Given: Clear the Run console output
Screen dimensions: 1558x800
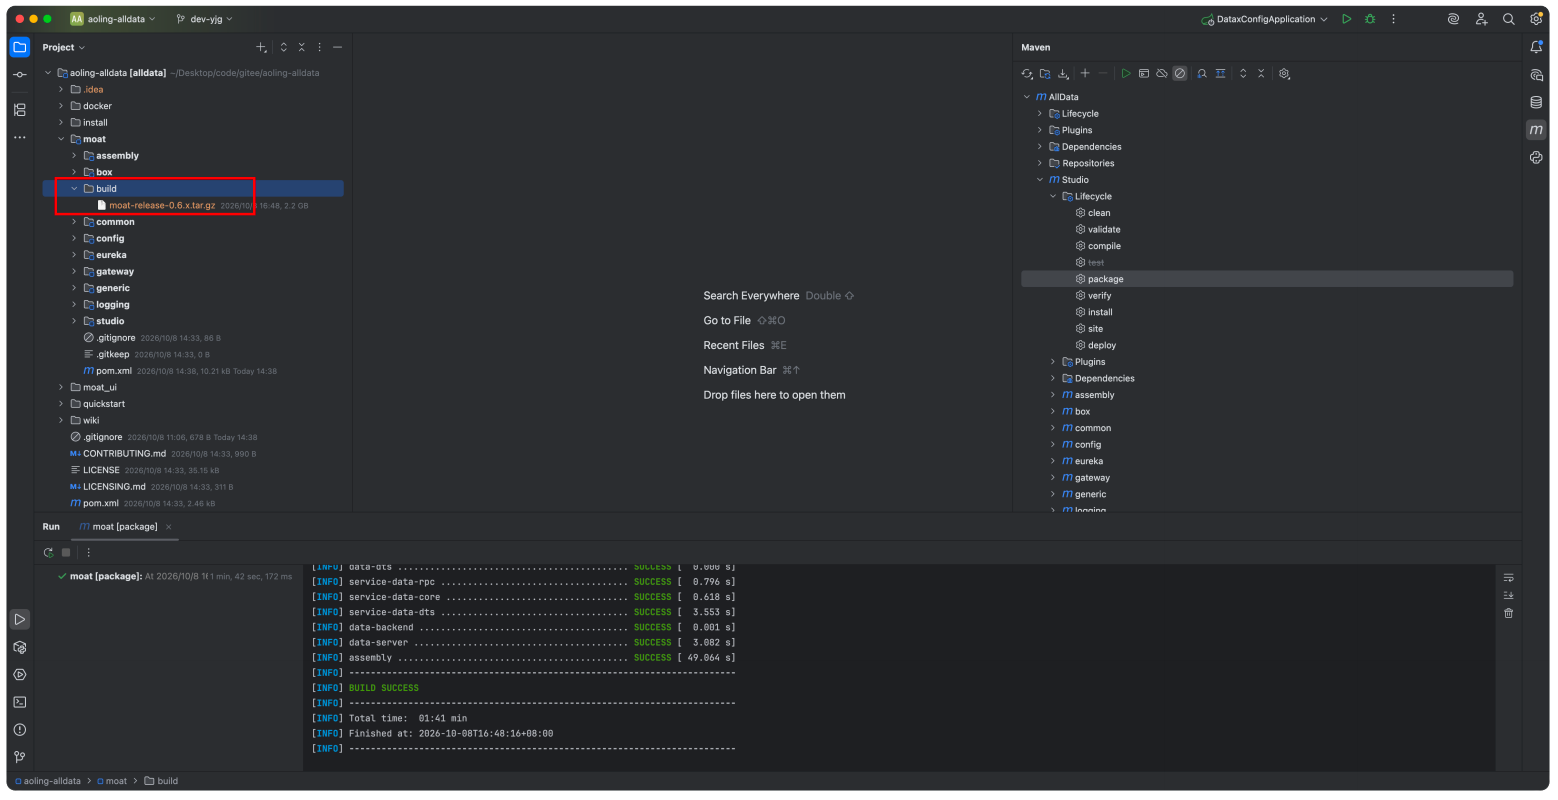Looking at the screenshot, I should coord(1508,613).
